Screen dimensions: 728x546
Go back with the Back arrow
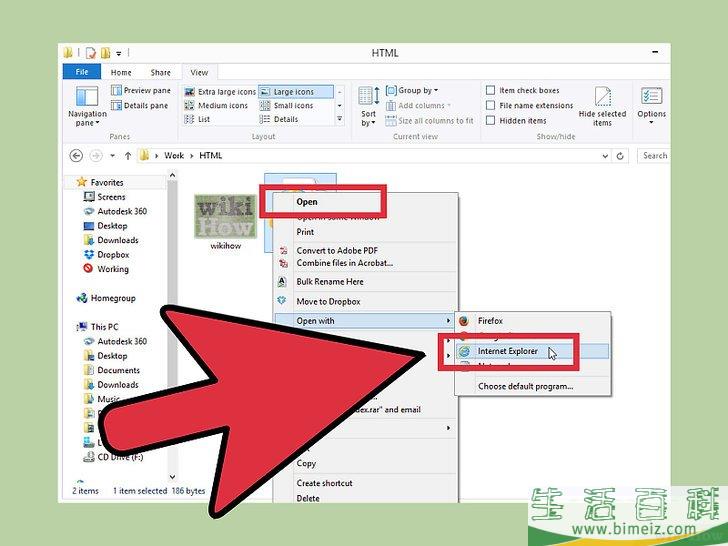76,156
